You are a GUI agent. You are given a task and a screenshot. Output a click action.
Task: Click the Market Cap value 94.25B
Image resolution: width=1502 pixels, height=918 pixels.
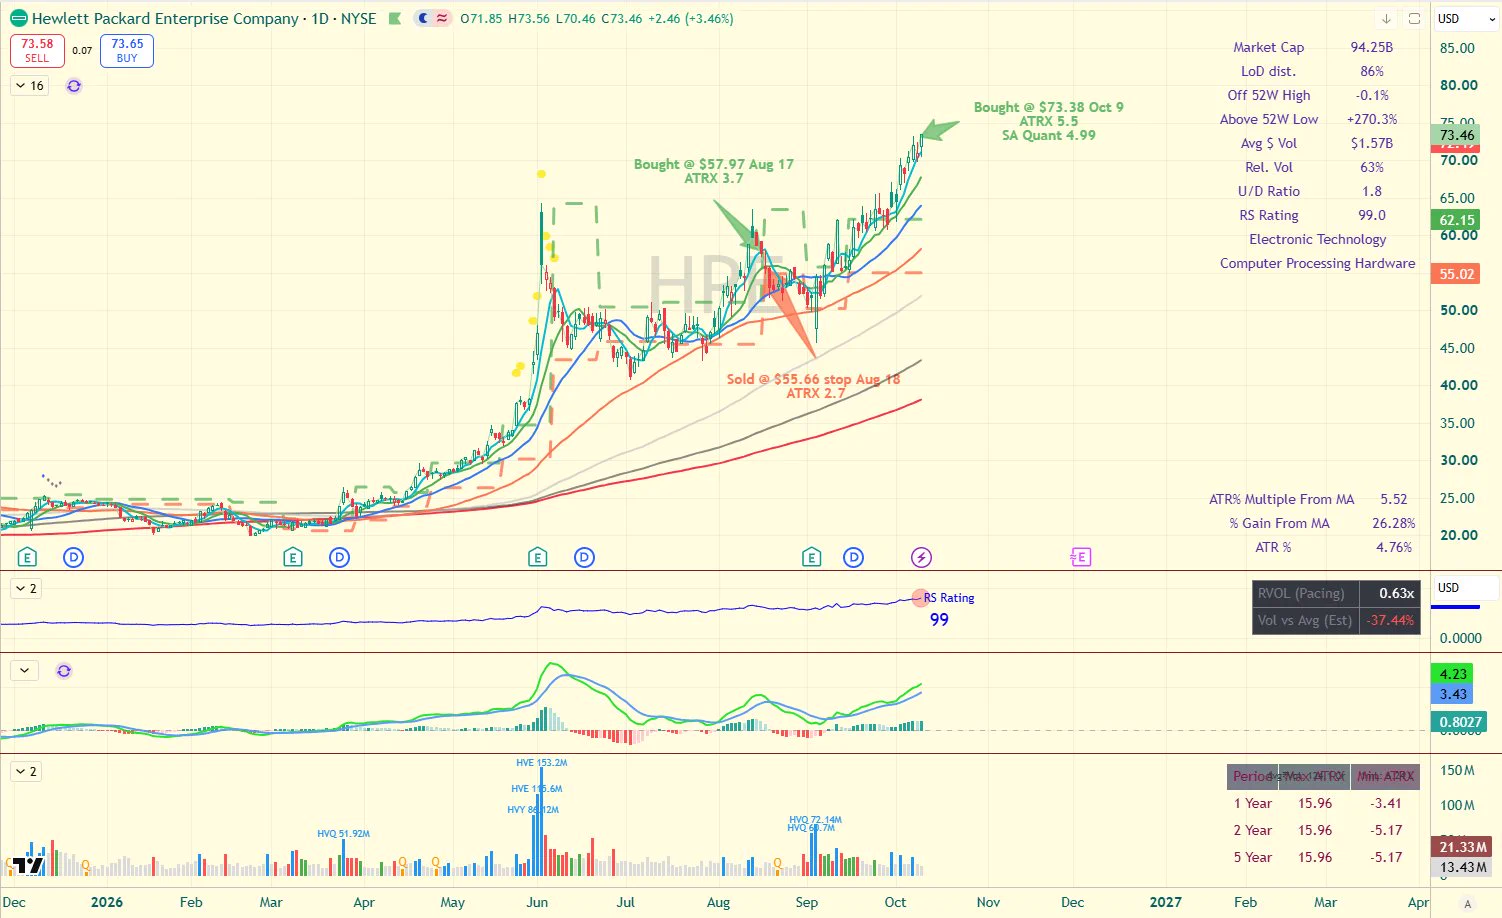click(x=1371, y=47)
